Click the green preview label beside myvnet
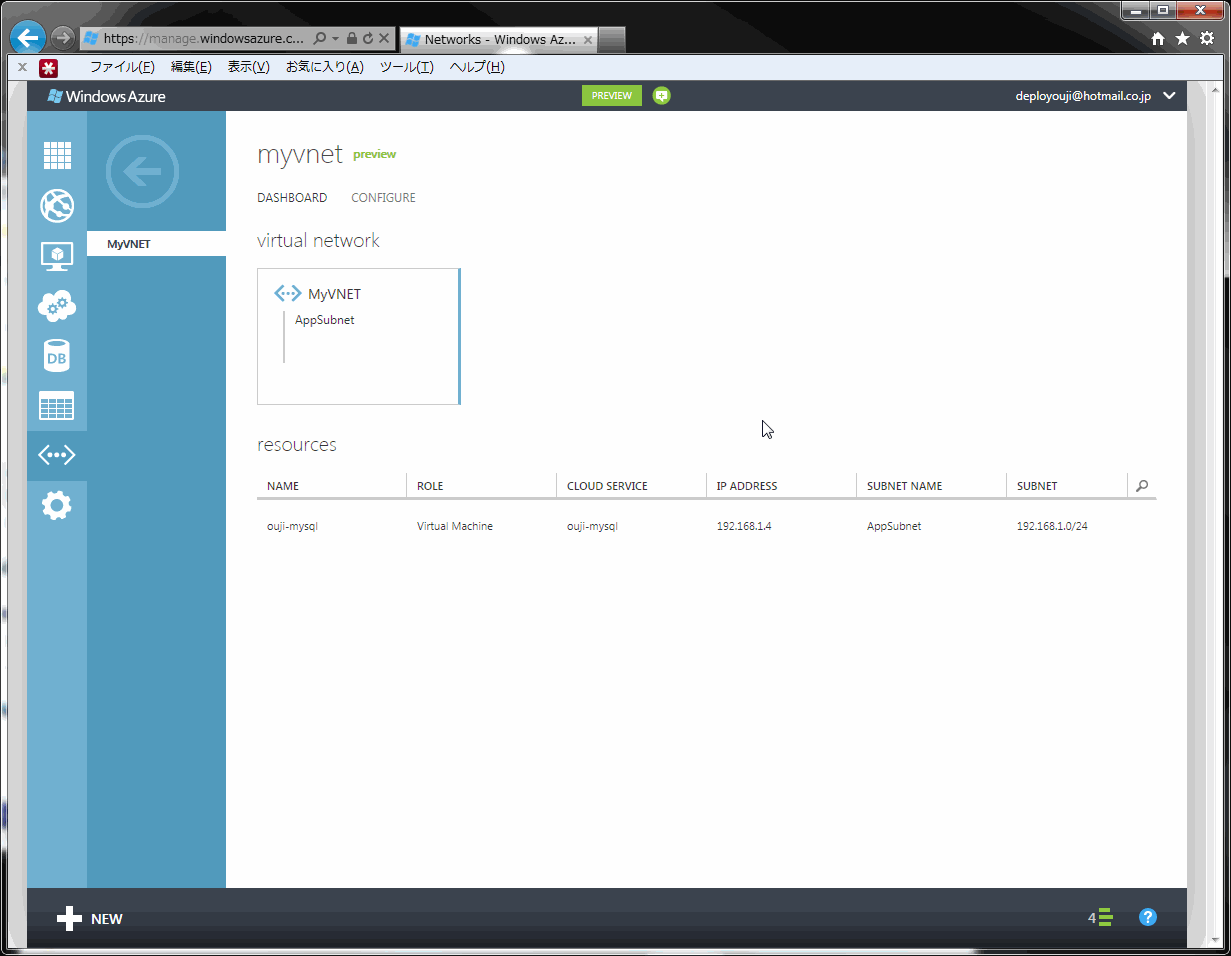Image resolution: width=1231 pixels, height=956 pixels. point(375,154)
